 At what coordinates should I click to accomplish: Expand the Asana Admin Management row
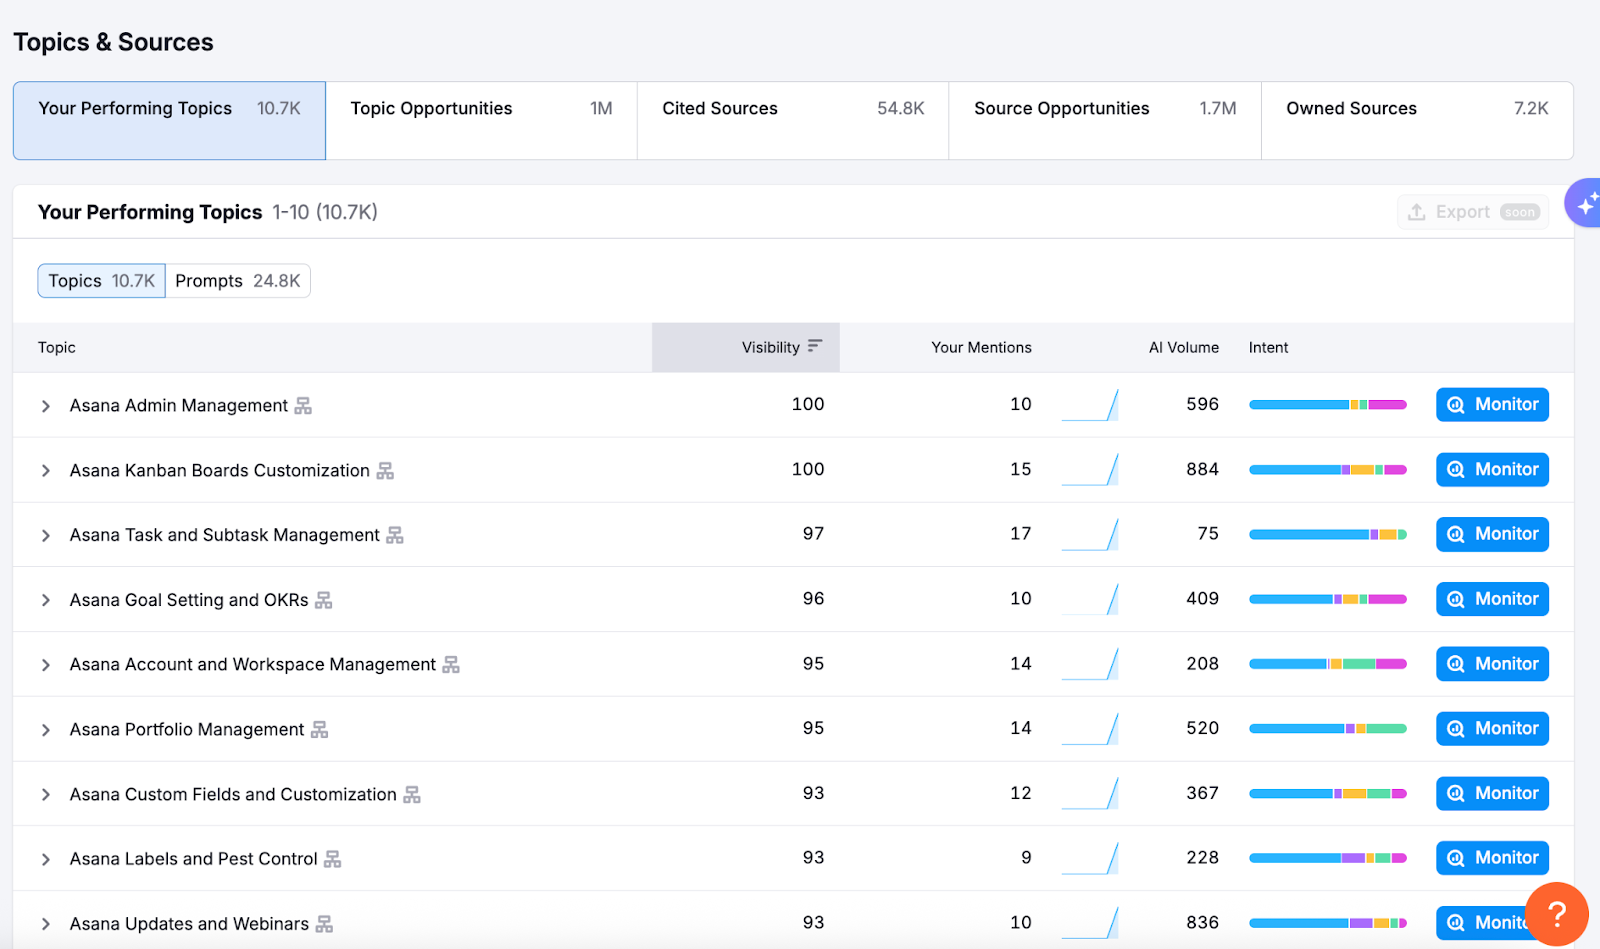(x=45, y=405)
